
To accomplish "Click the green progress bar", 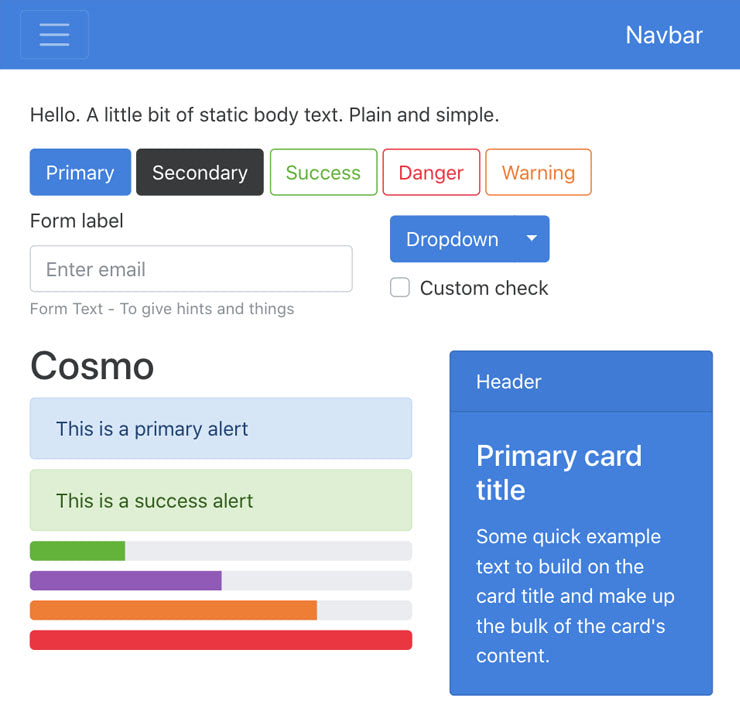I will 77,551.
